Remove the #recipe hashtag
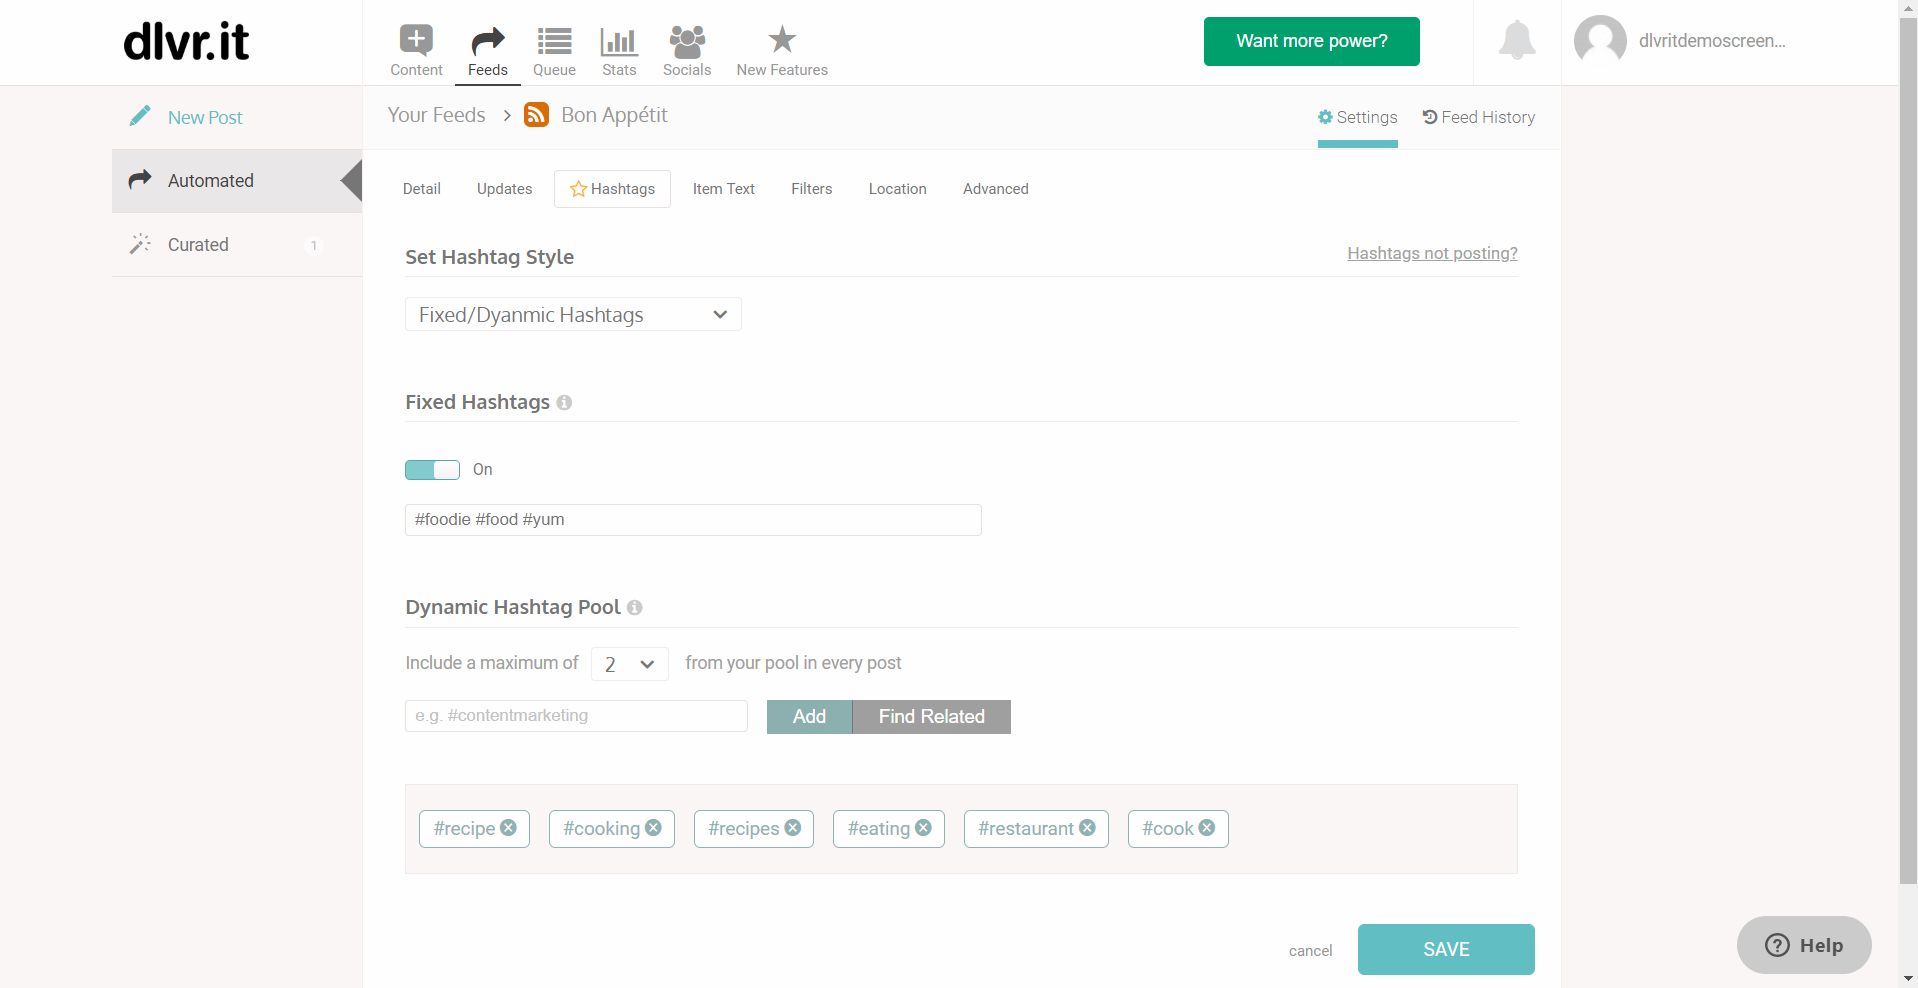 [x=508, y=828]
